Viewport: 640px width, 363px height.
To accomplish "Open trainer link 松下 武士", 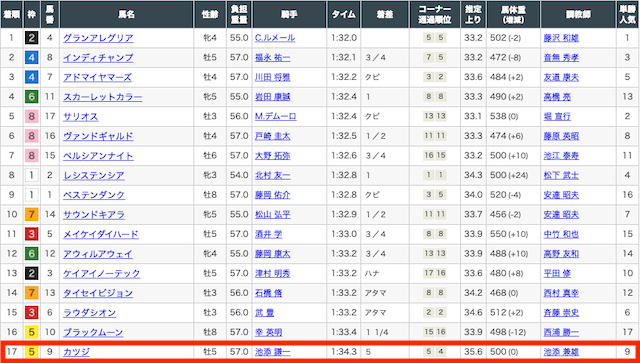I will point(561,175).
